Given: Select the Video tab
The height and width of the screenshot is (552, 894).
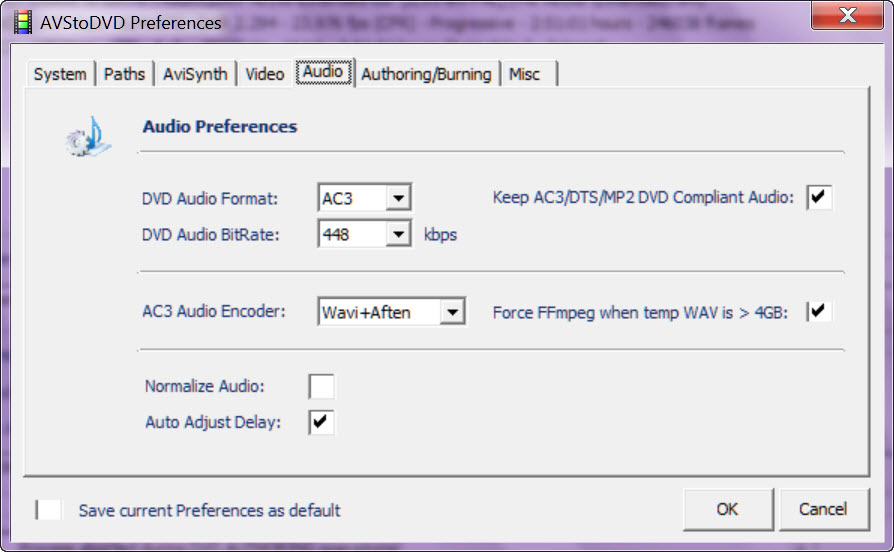Looking at the screenshot, I should point(265,74).
